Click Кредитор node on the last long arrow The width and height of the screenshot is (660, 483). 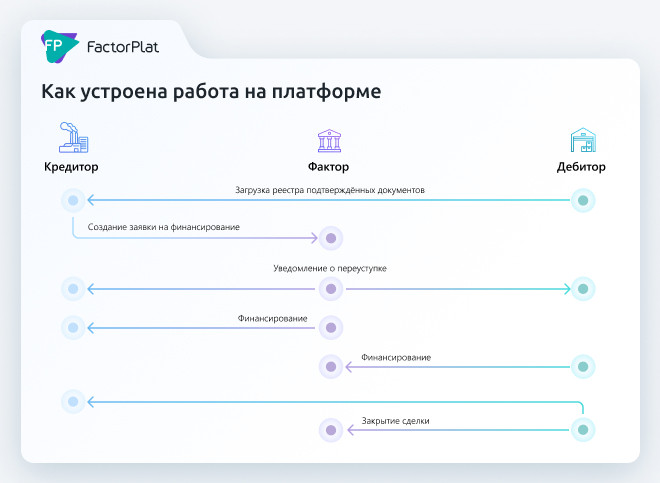coord(73,402)
